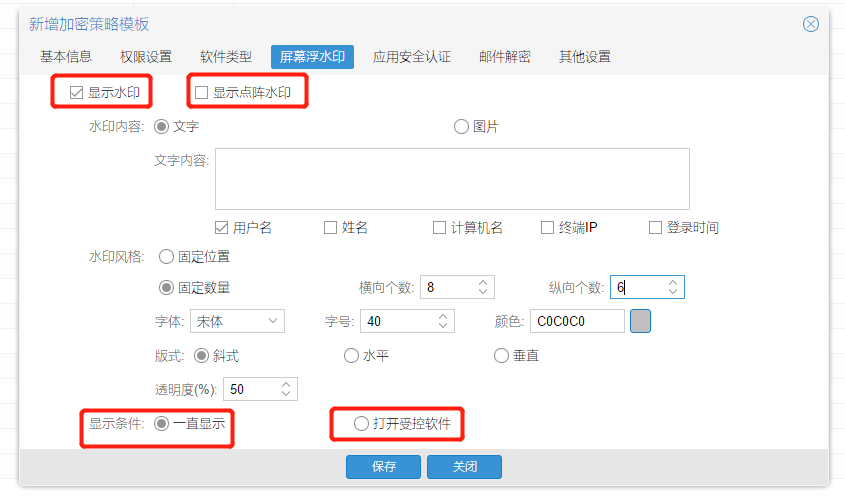This screenshot has width=845, height=503.
Task: Close the dialog using the X icon
Action: click(811, 24)
